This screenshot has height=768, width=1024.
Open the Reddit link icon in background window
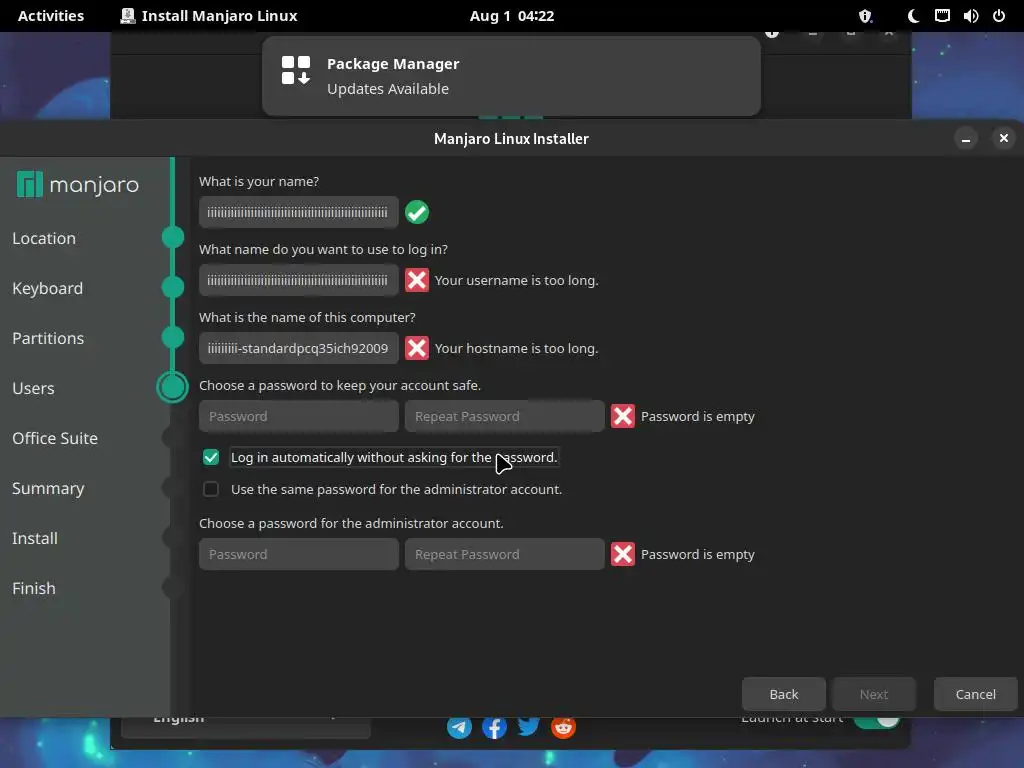[563, 727]
